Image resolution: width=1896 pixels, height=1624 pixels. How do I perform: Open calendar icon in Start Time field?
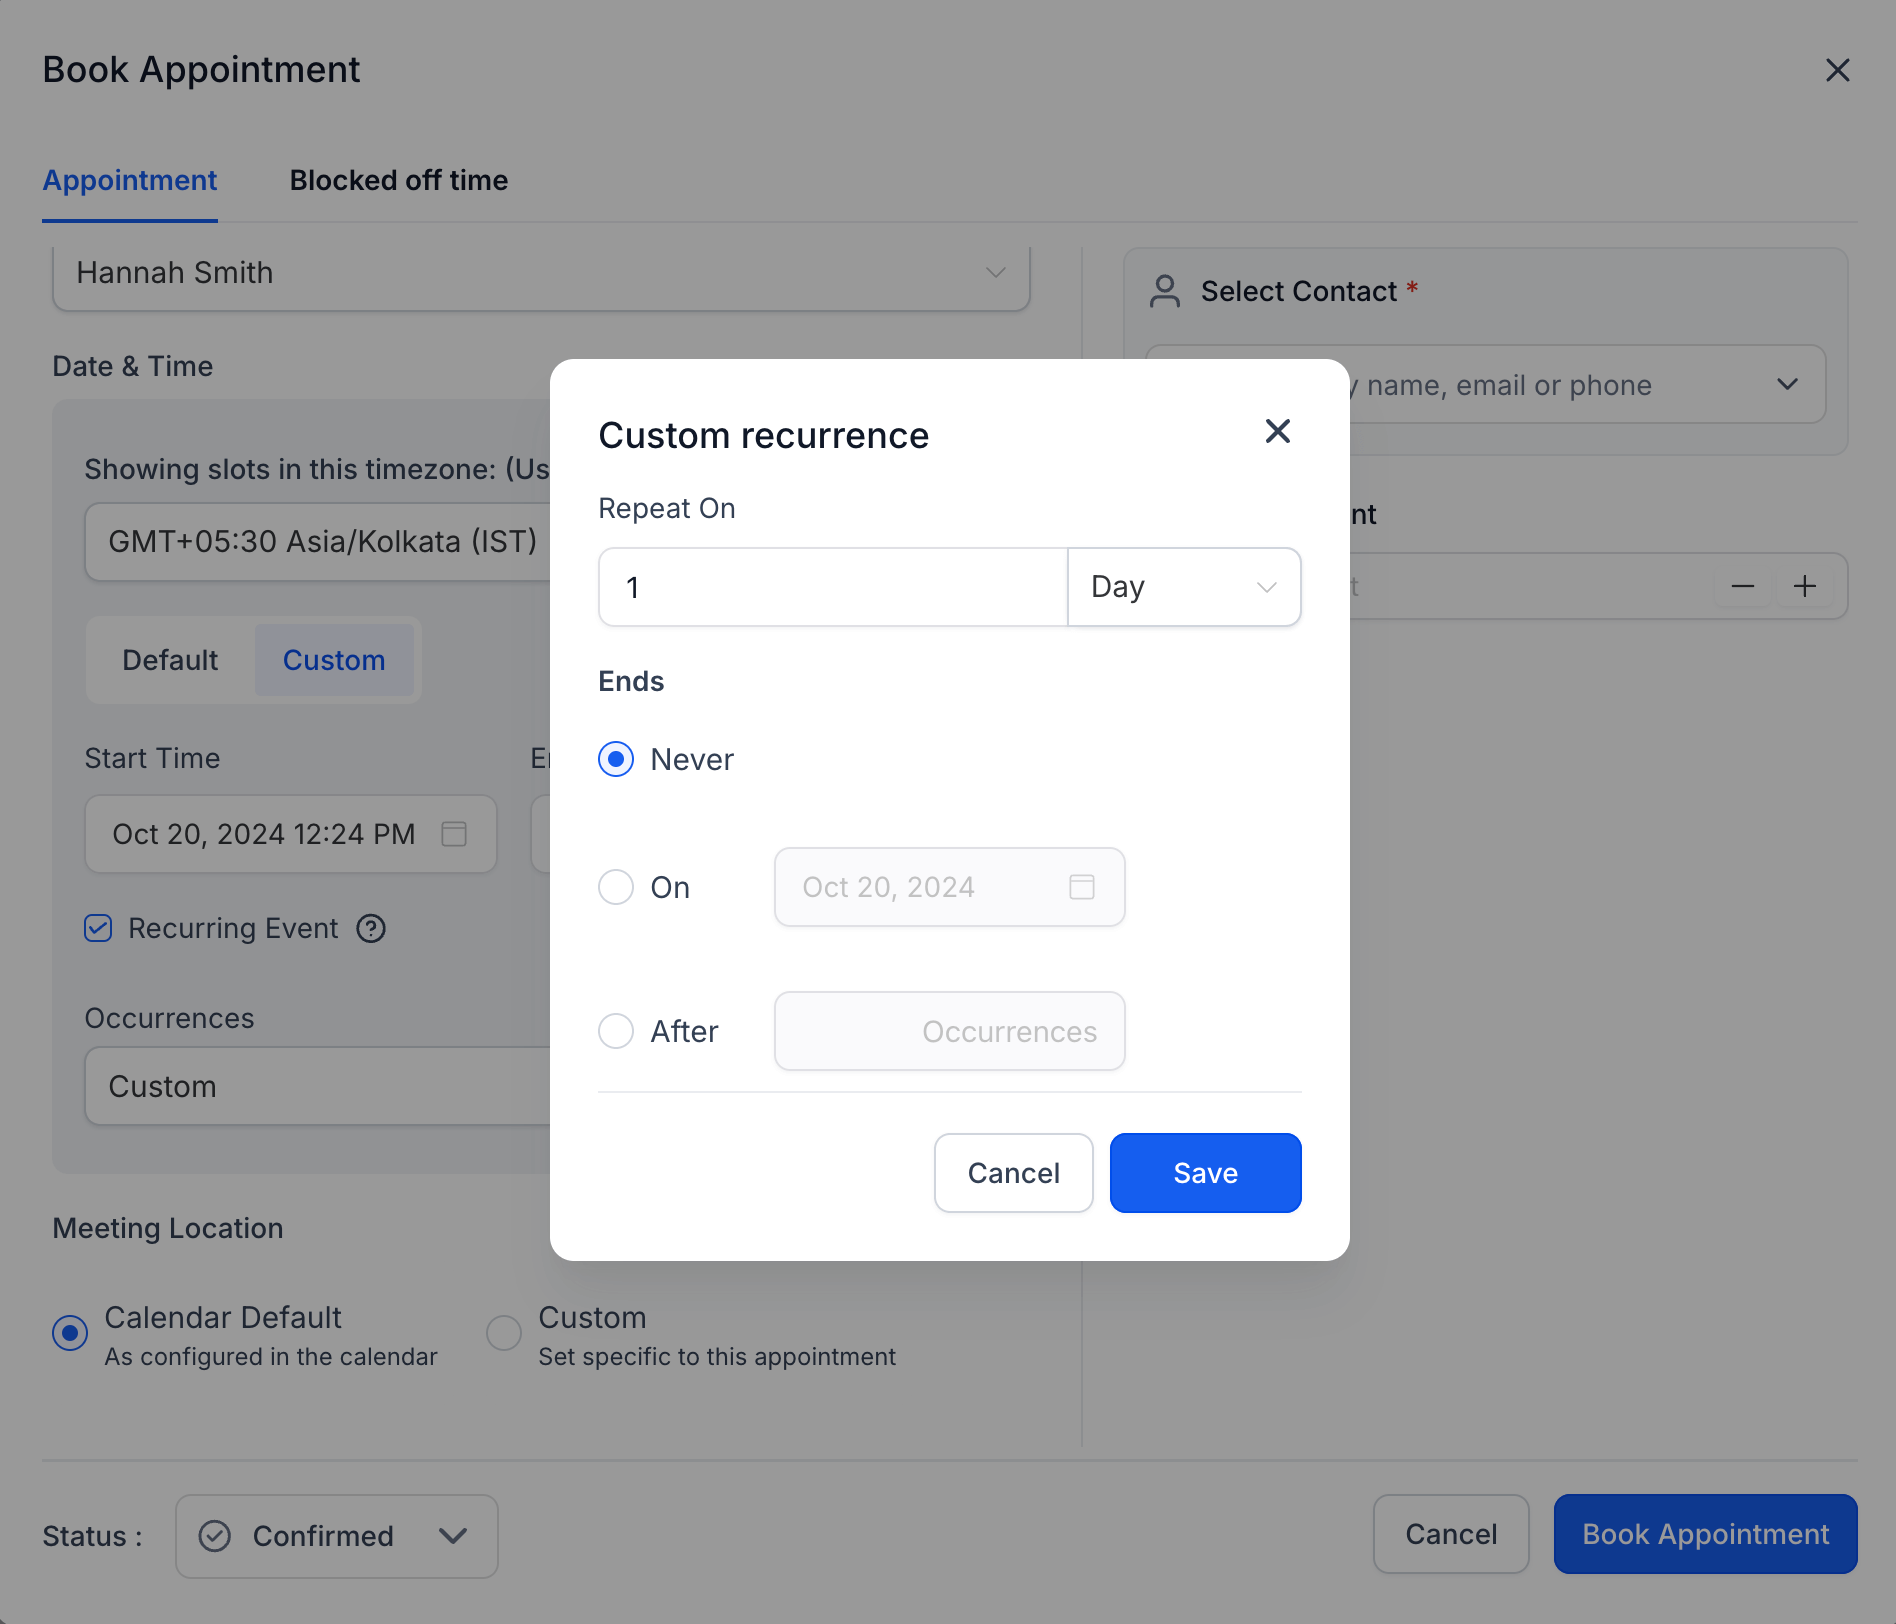coord(454,834)
